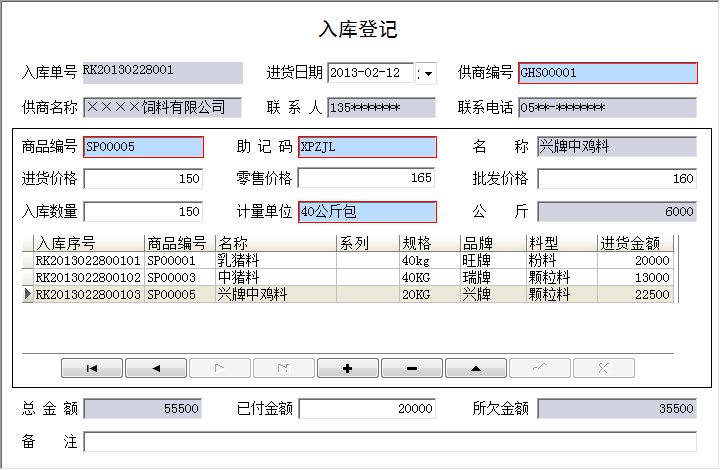Insert new row with plus button
Image resolution: width=720 pixels, height=470 pixels.
coord(347,368)
